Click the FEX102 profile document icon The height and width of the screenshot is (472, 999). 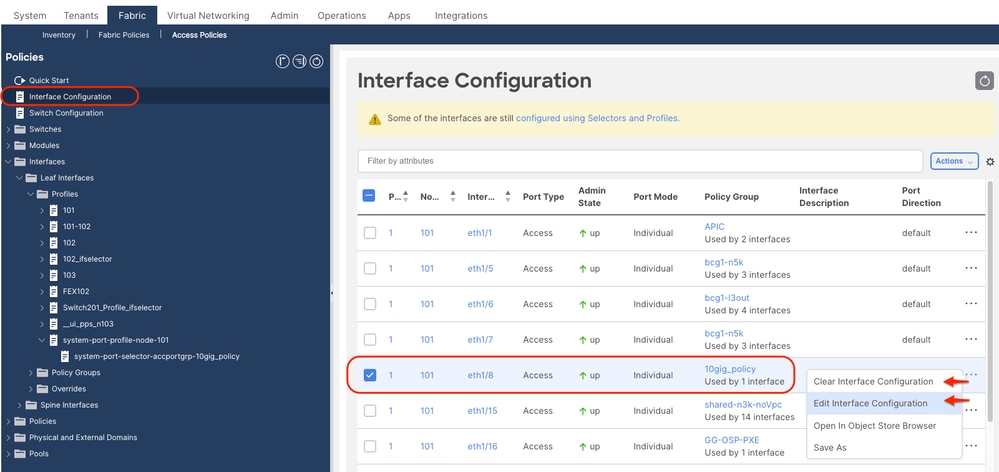coord(54,291)
